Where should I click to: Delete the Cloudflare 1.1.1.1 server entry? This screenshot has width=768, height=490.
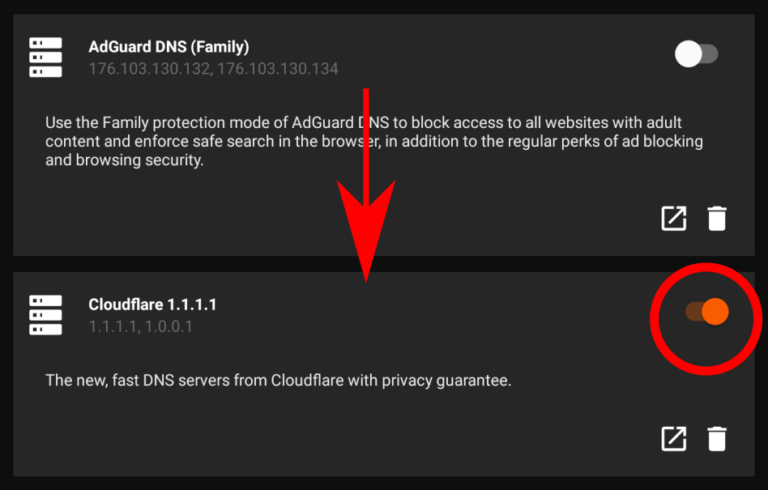click(717, 438)
